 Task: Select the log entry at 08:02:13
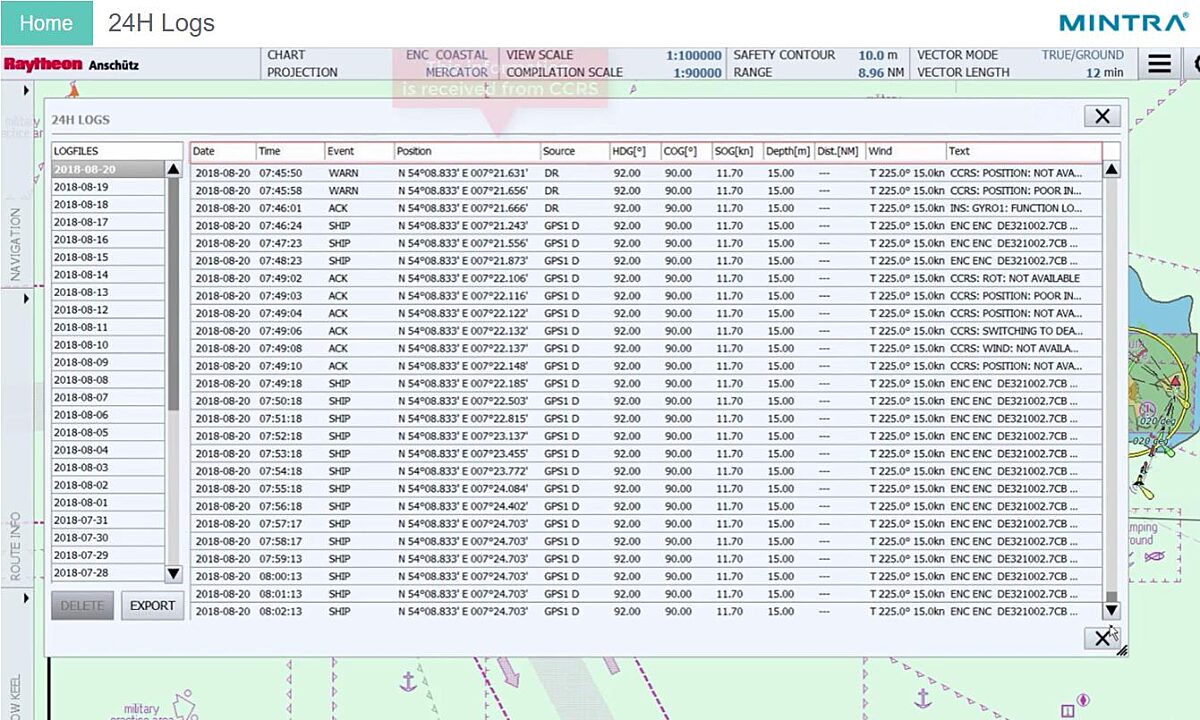pyautogui.click(x=647, y=611)
